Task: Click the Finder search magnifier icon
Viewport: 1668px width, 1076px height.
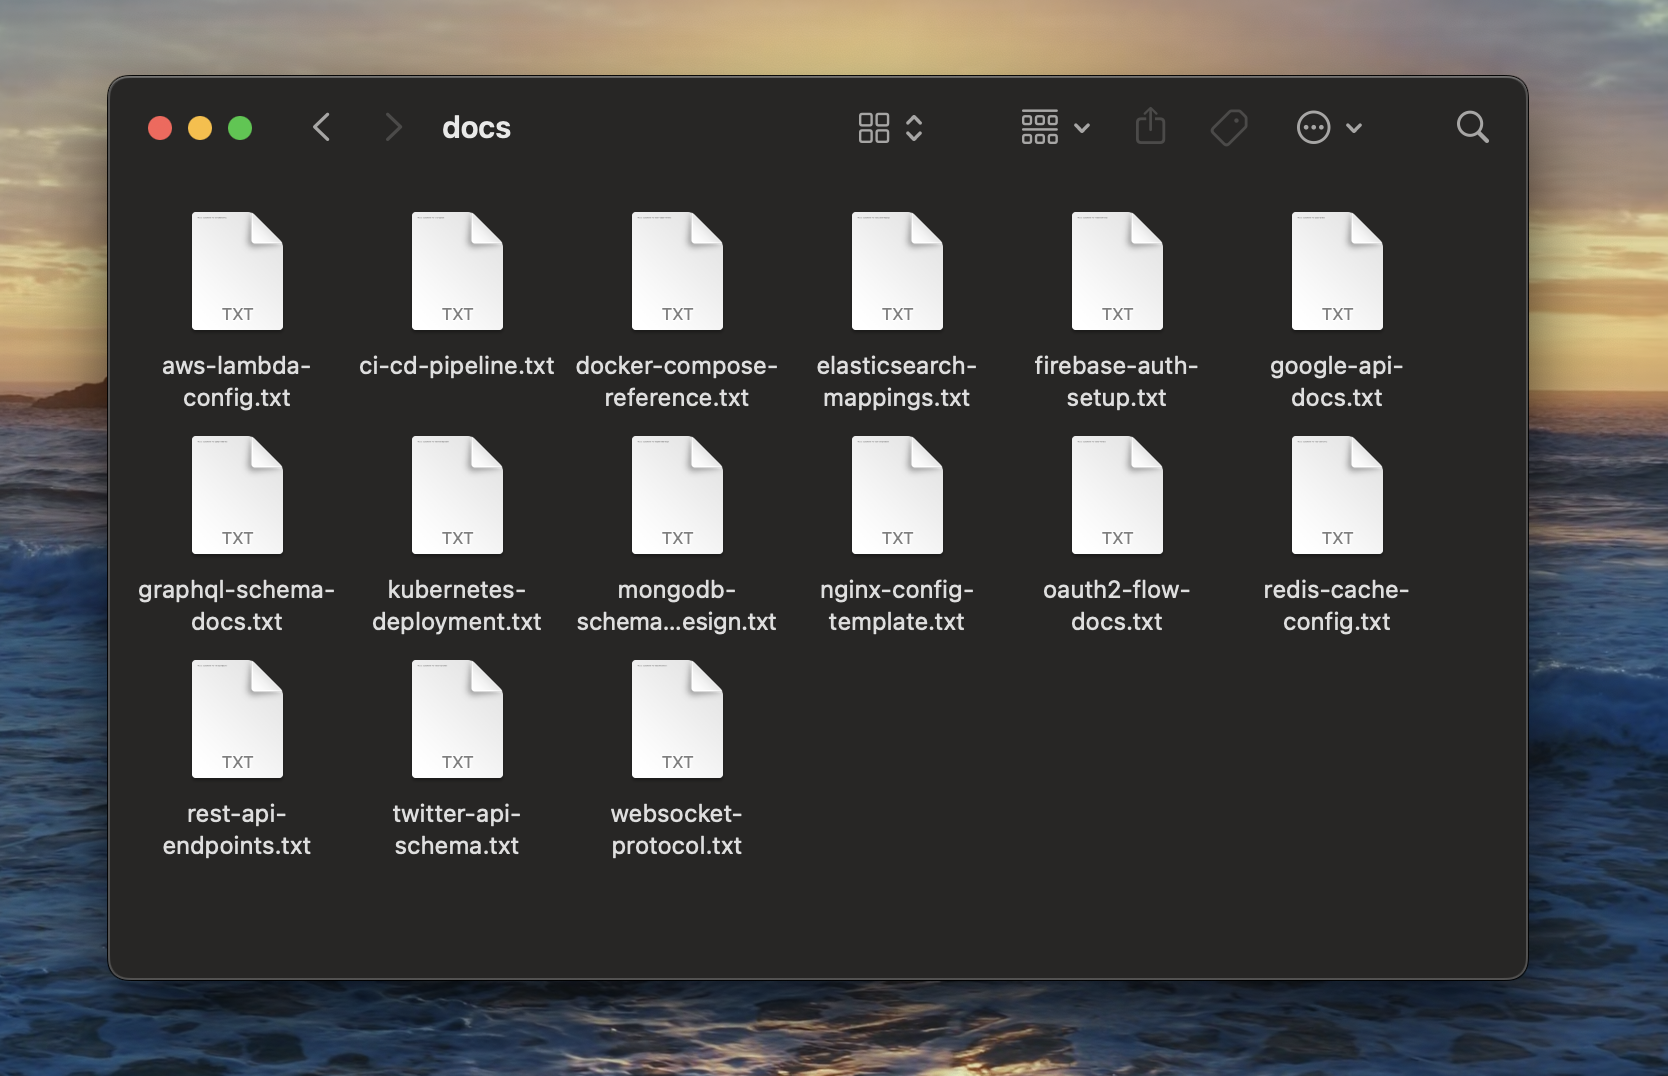Action: tap(1472, 127)
